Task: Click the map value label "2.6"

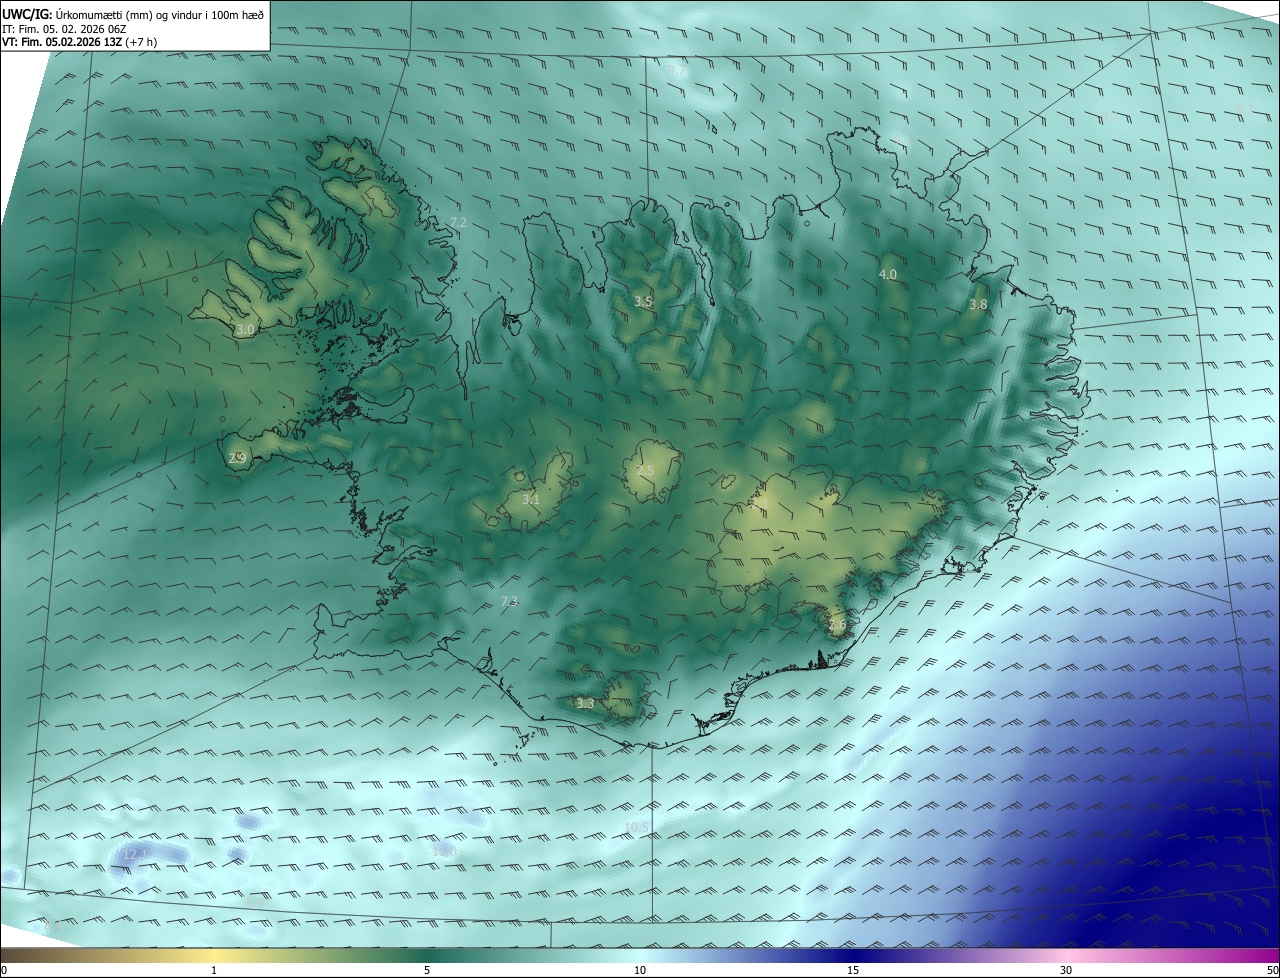Action: (837, 625)
